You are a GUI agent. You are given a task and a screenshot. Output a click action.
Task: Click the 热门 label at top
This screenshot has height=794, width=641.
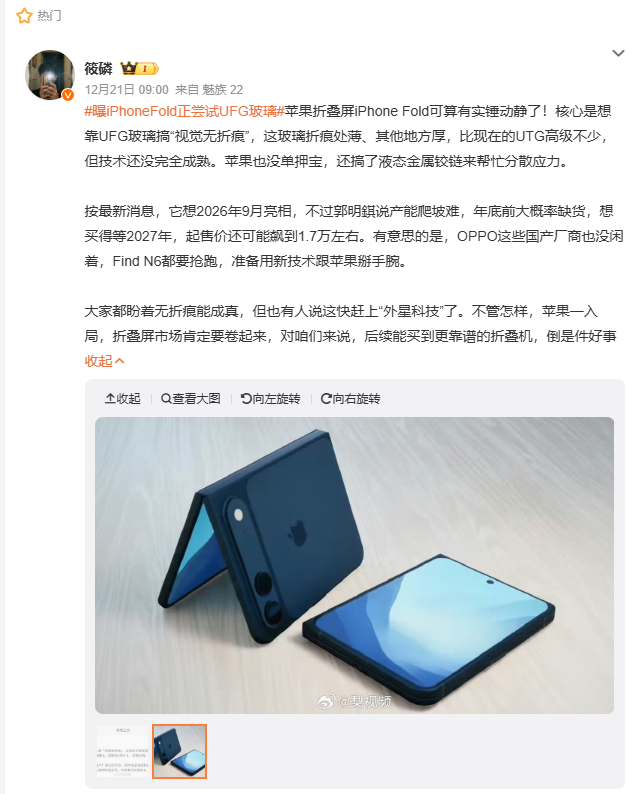pyautogui.click(x=49, y=16)
